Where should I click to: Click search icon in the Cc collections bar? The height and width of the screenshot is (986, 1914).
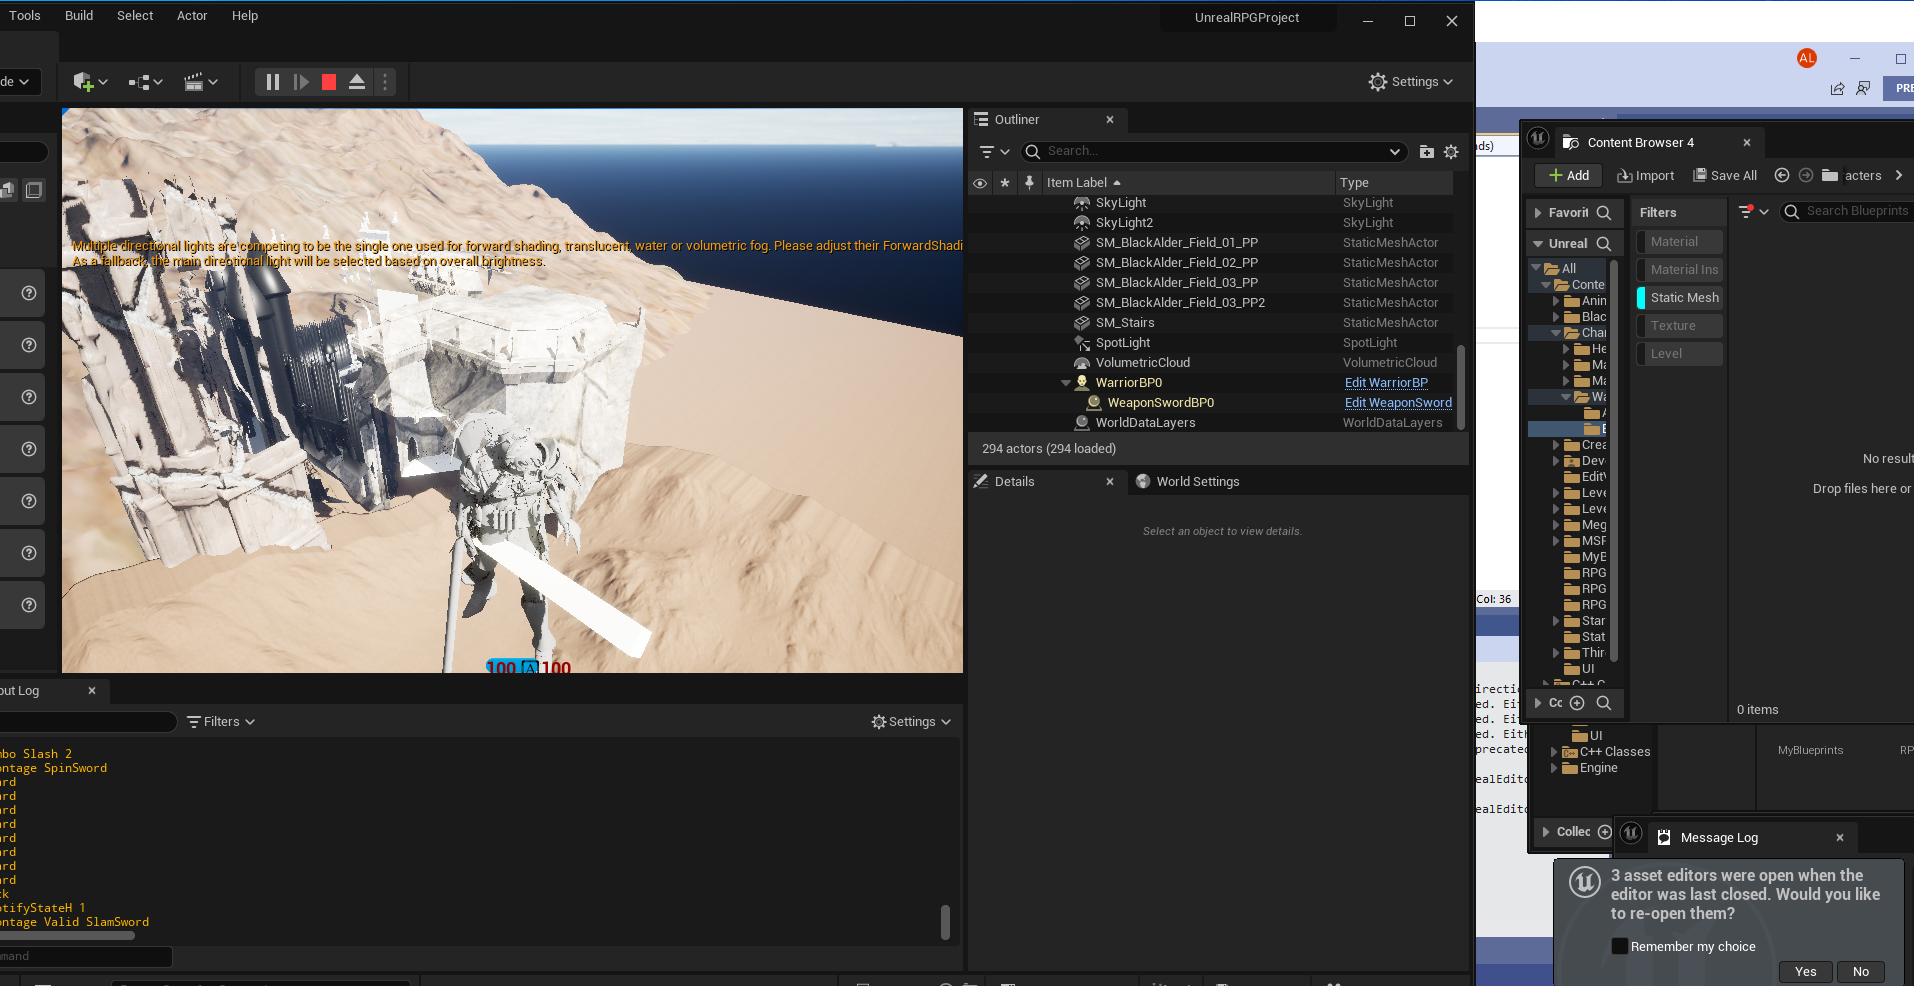(1604, 703)
